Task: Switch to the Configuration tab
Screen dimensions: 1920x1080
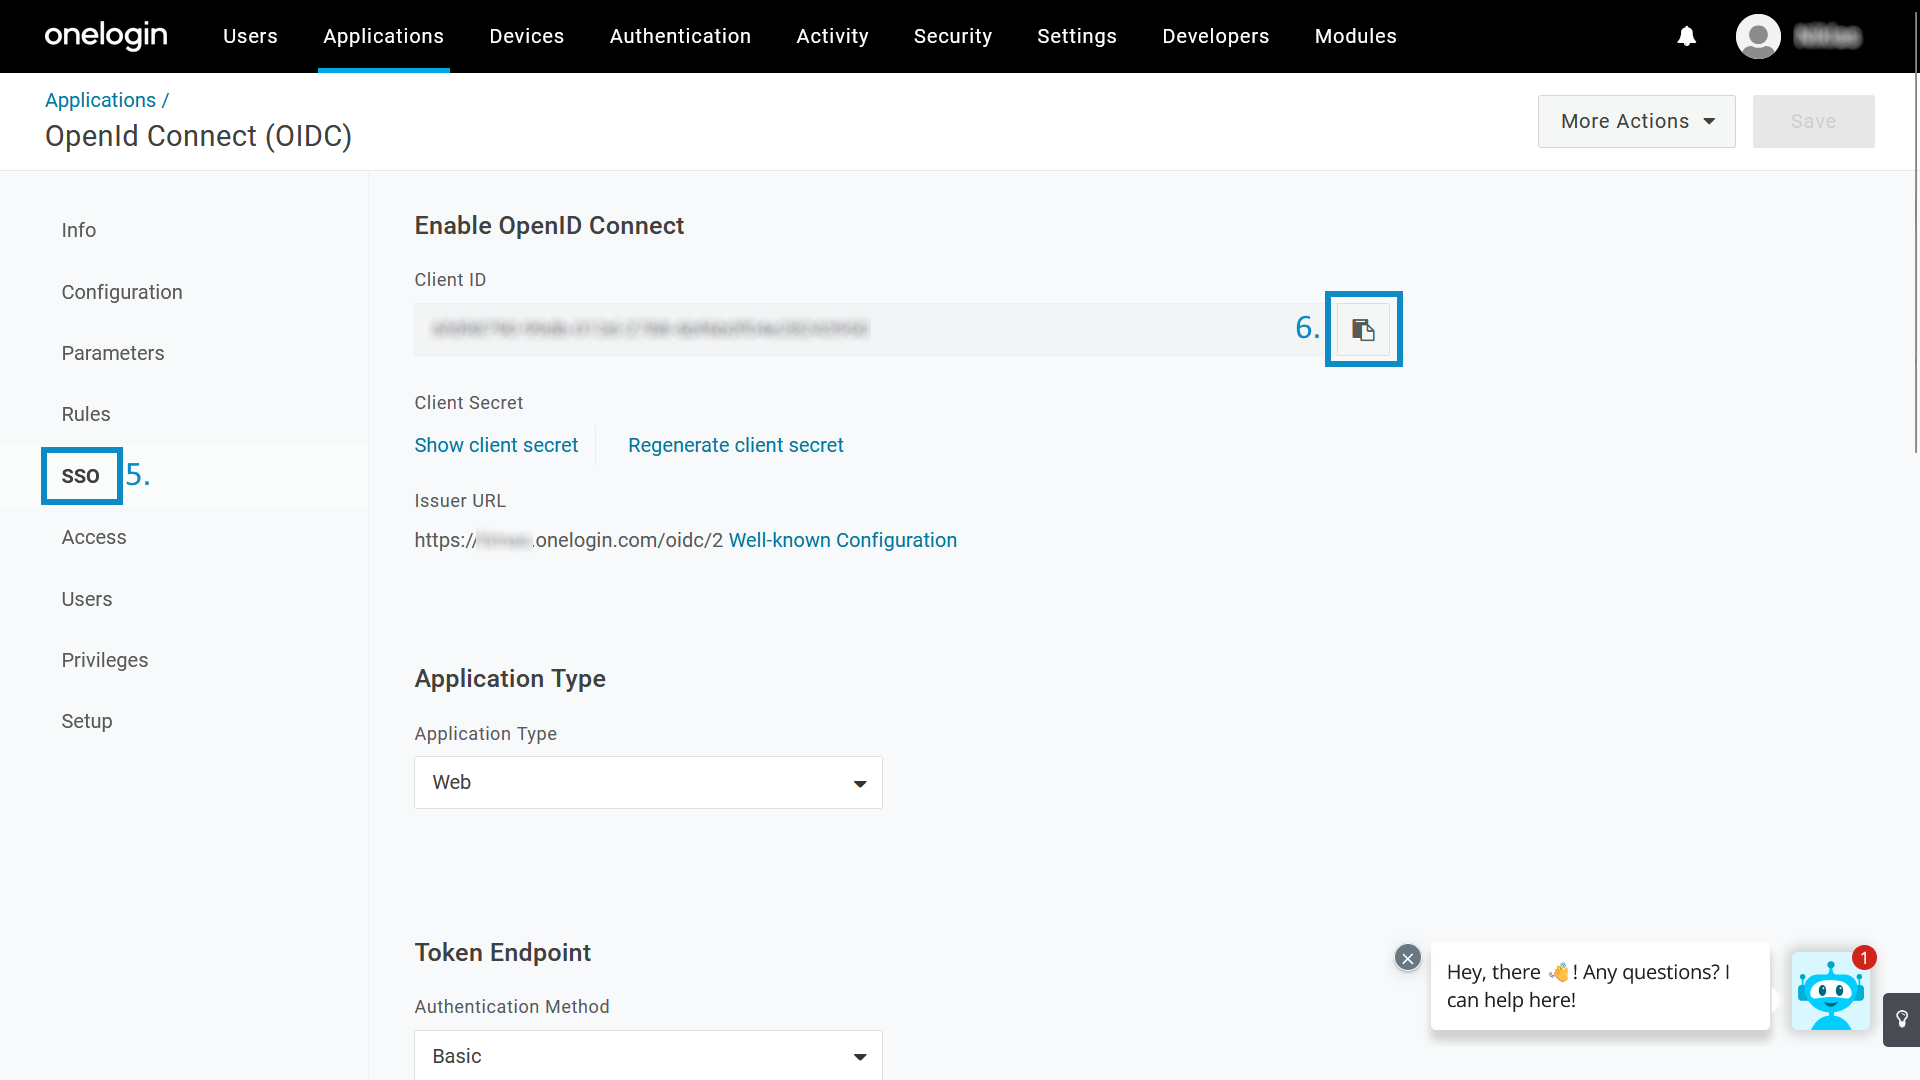Action: pos(122,292)
